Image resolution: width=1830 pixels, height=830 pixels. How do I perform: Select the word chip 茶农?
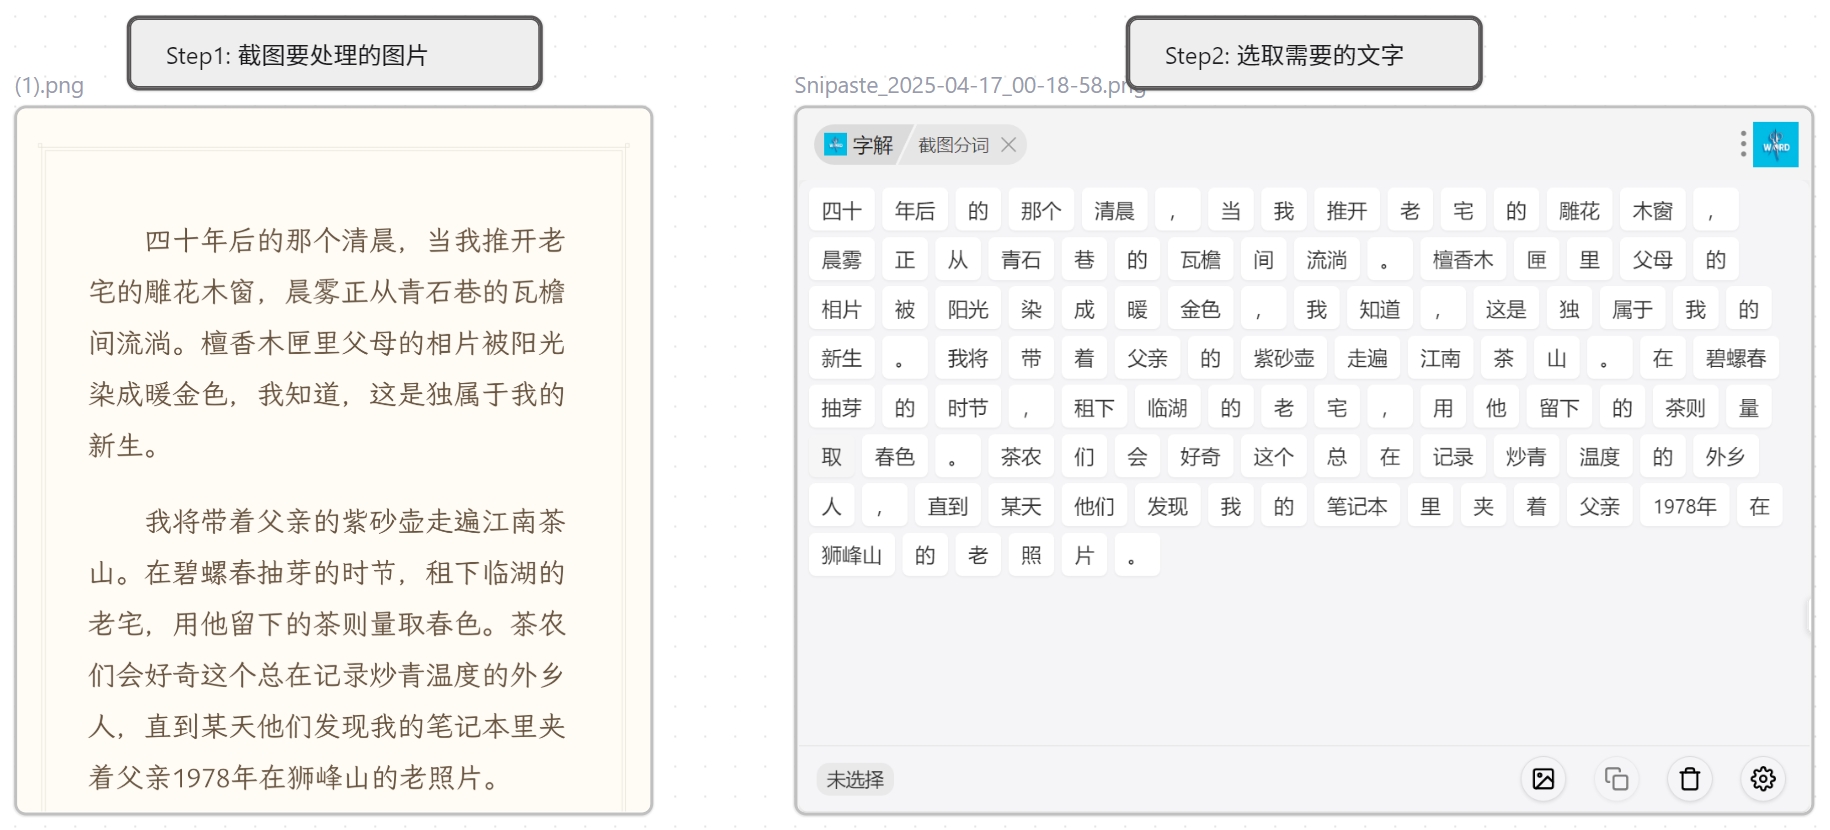[x=1021, y=457]
